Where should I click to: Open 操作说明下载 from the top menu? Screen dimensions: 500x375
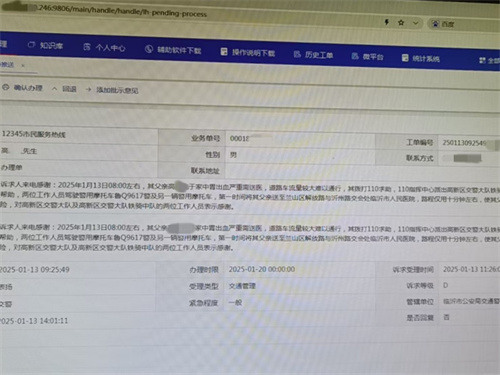point(248,52)
